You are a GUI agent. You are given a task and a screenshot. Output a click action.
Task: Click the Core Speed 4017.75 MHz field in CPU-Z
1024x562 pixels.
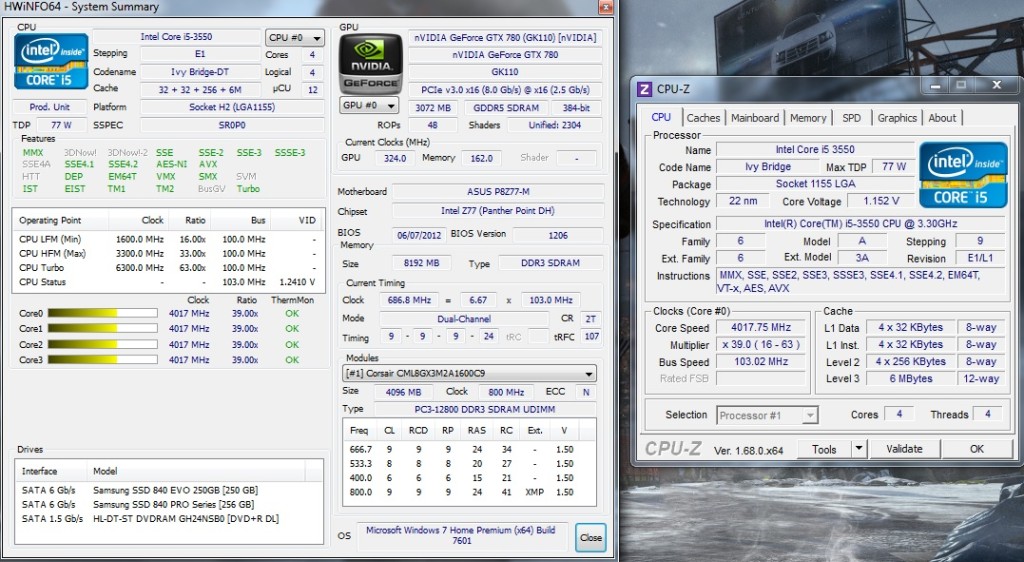pos(761,328)
